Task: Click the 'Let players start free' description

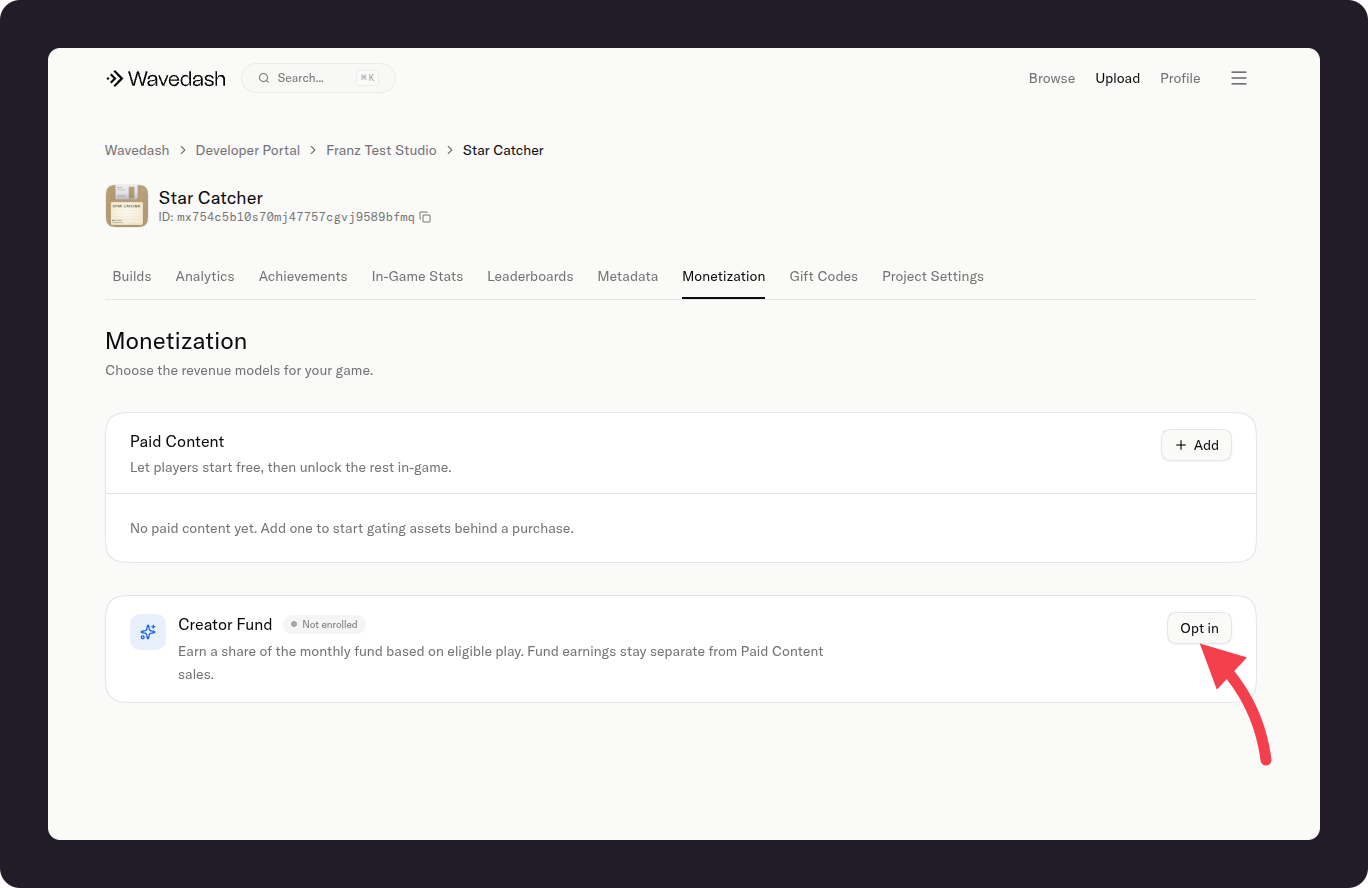Action: [x=291, y=467]
